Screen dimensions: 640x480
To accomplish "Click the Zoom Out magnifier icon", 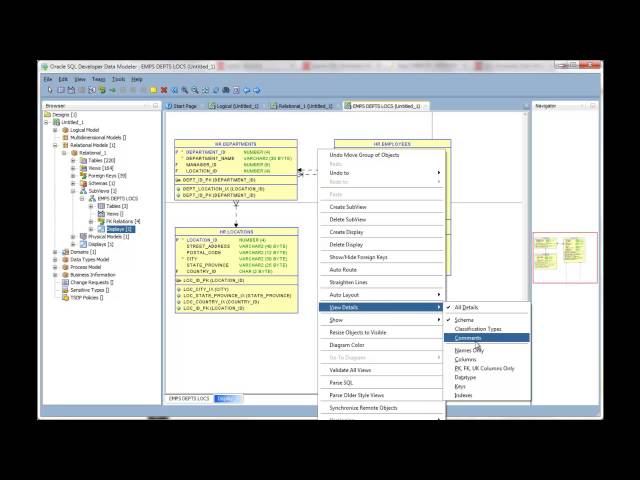I will (195, 90).
